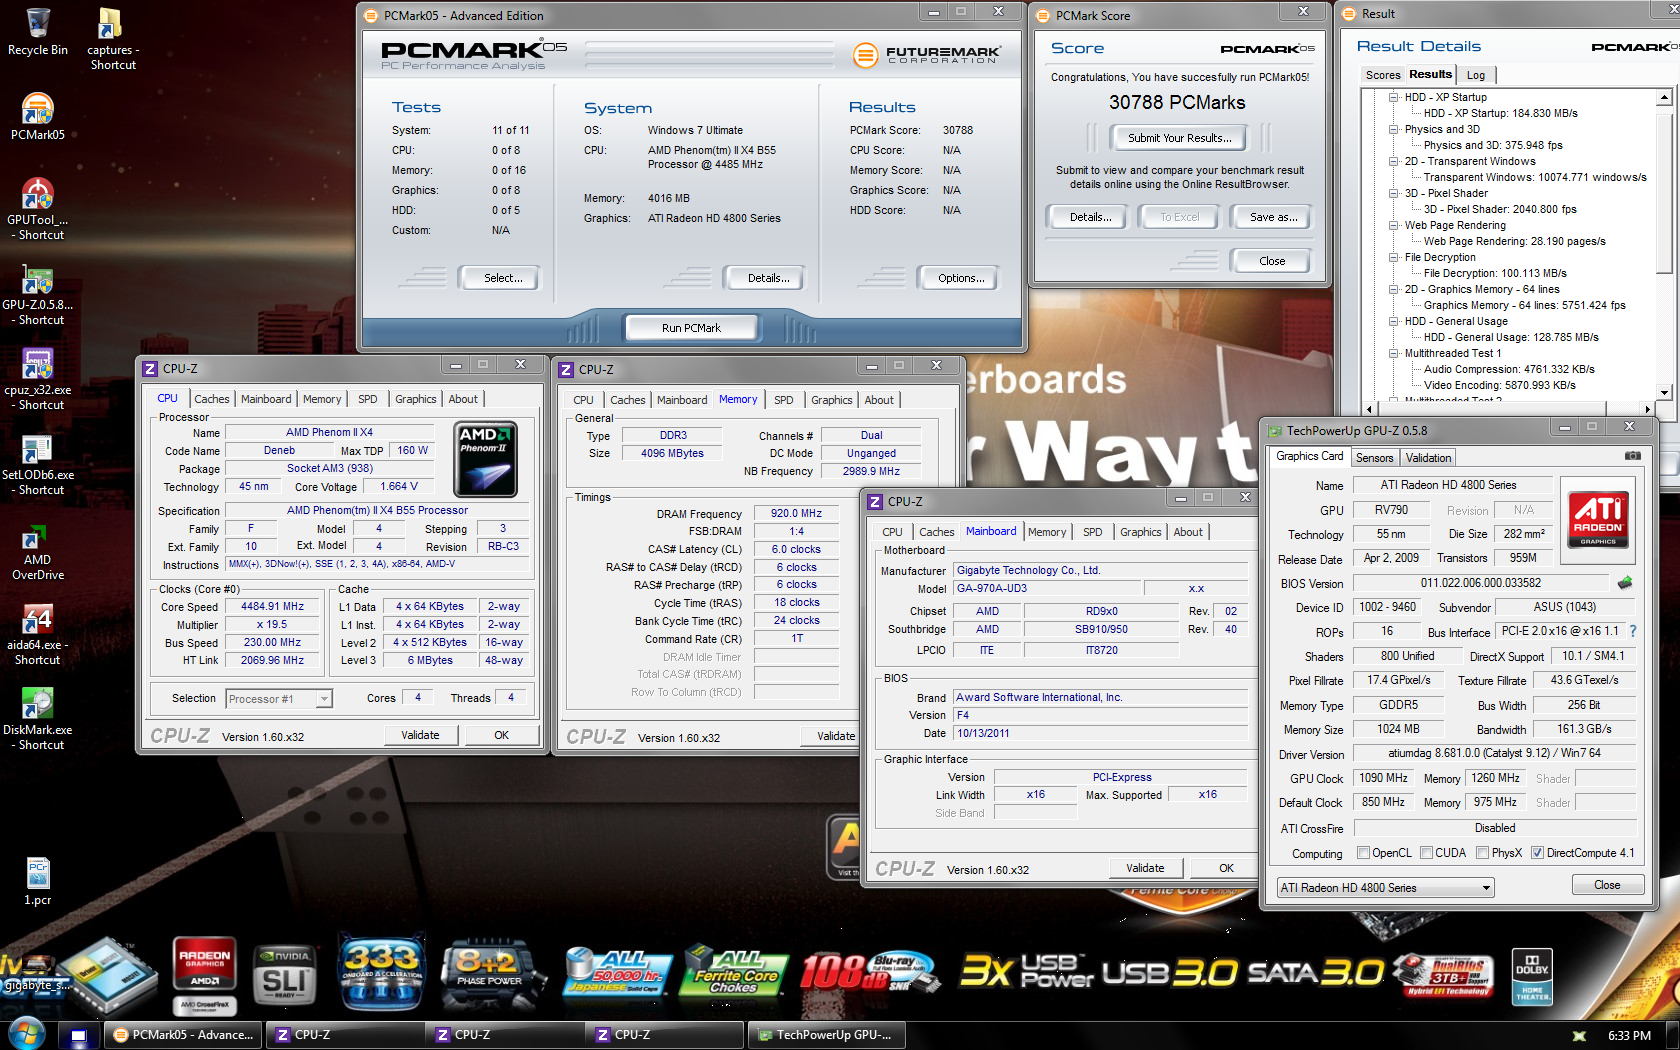Toggle the OpenCL checkbox in GPU-Z
This screenshot has height=1050, width=1680.
tap(1363, 853)
